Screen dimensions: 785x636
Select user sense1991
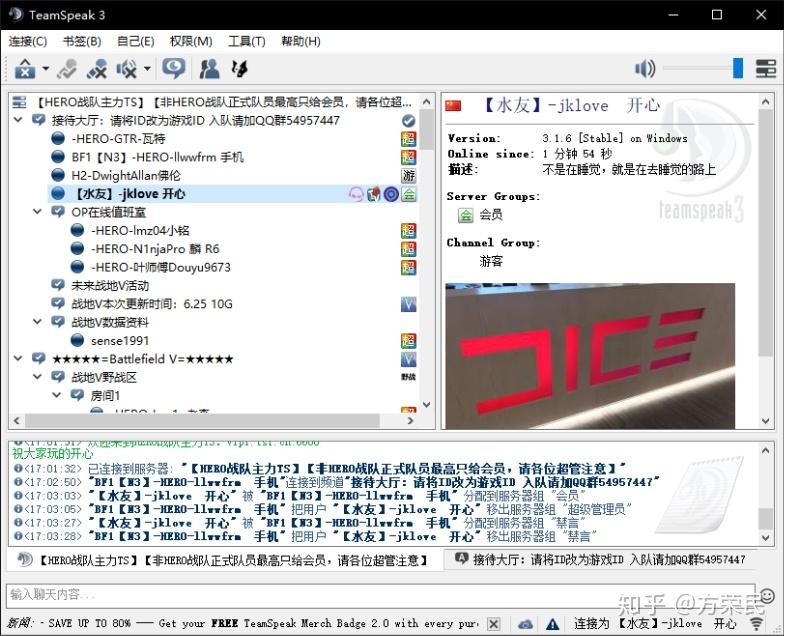[120, 341]
